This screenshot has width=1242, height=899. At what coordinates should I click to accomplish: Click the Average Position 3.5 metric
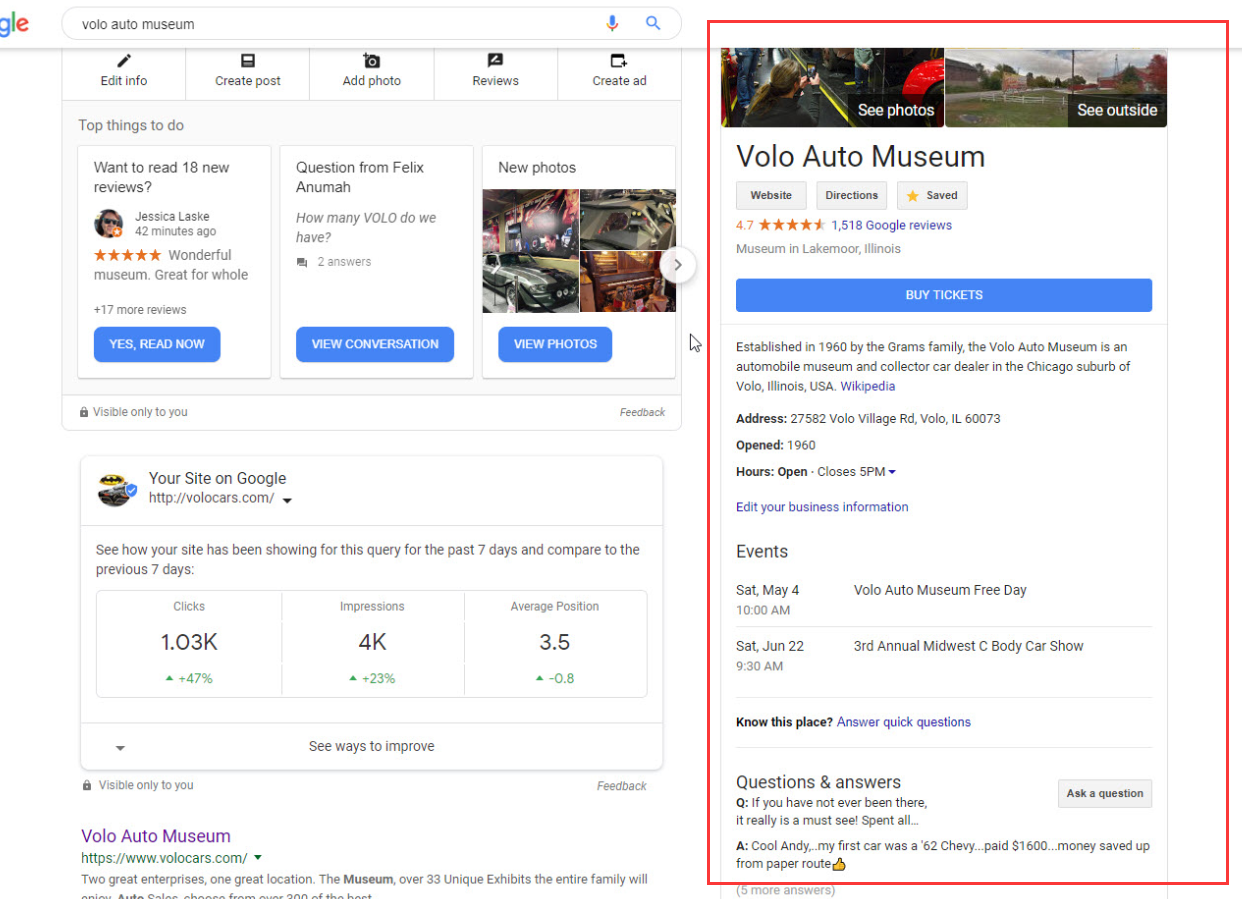click(555, 643)
